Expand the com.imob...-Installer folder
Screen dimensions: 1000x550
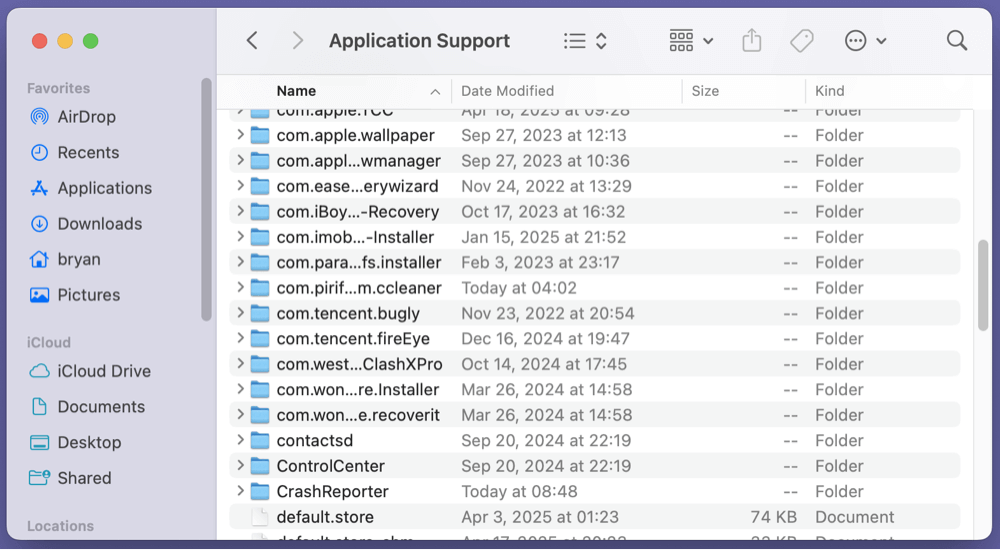(240, 237)
